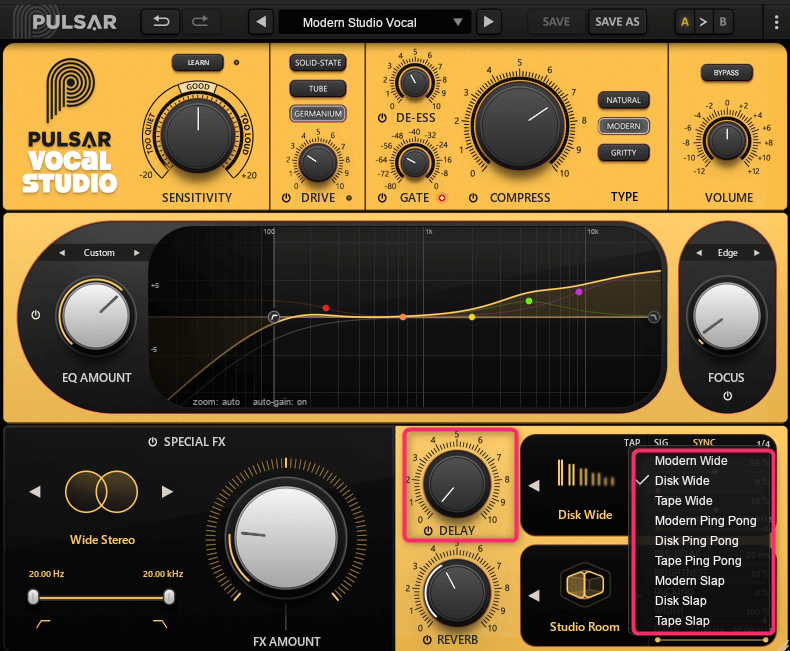Select GRITTY compressor type

624,152
